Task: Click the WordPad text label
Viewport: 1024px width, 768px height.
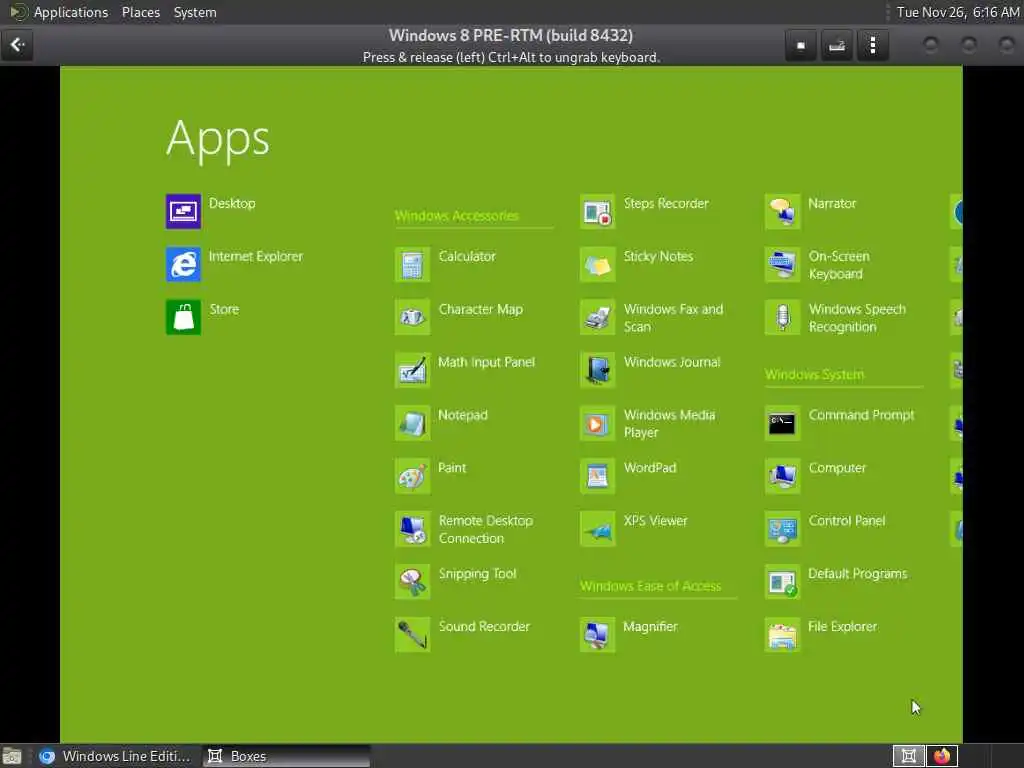Action: point(650,468)
